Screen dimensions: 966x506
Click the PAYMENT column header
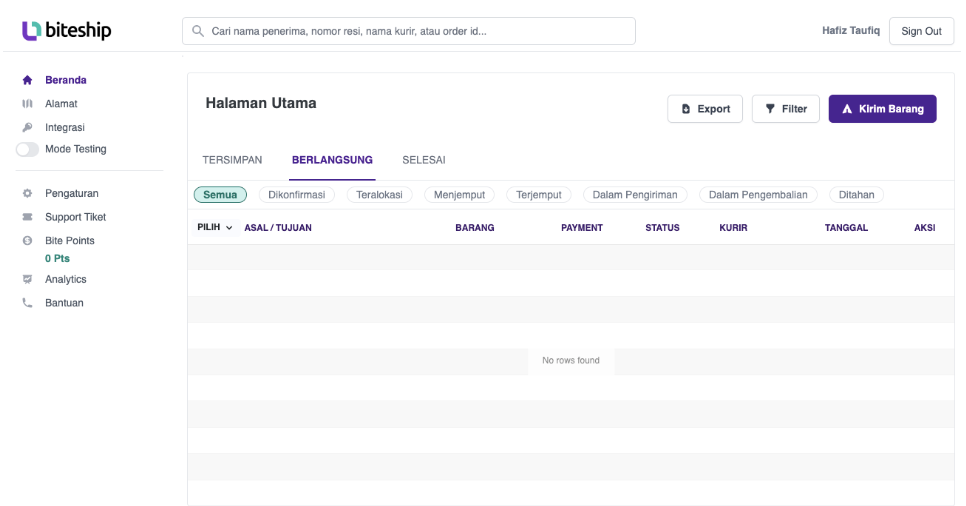pyautogui.click(x=582, y=227)
